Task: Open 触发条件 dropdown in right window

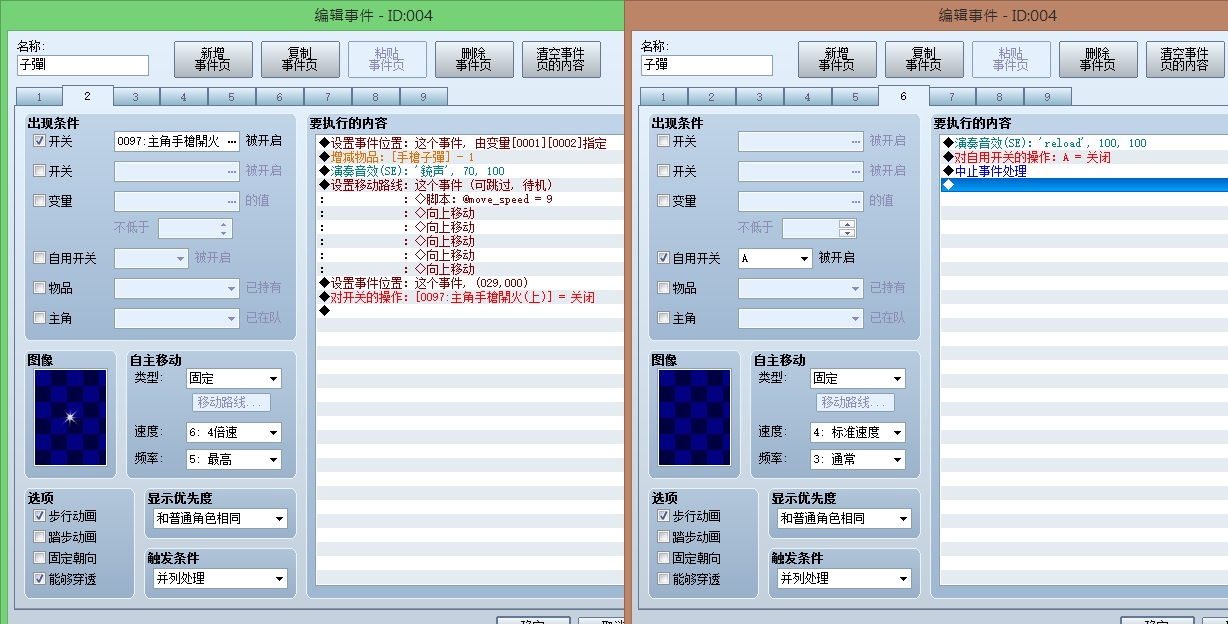Action: pyautogui.click(x=844, y=579)
